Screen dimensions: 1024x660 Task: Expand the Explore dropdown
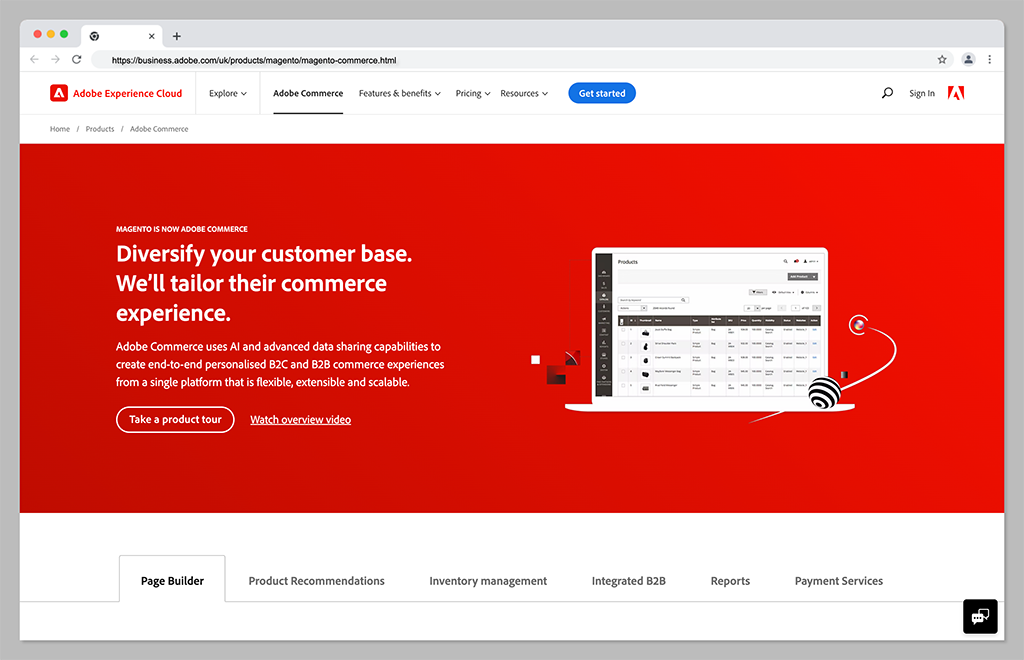[x=228, y=93]
